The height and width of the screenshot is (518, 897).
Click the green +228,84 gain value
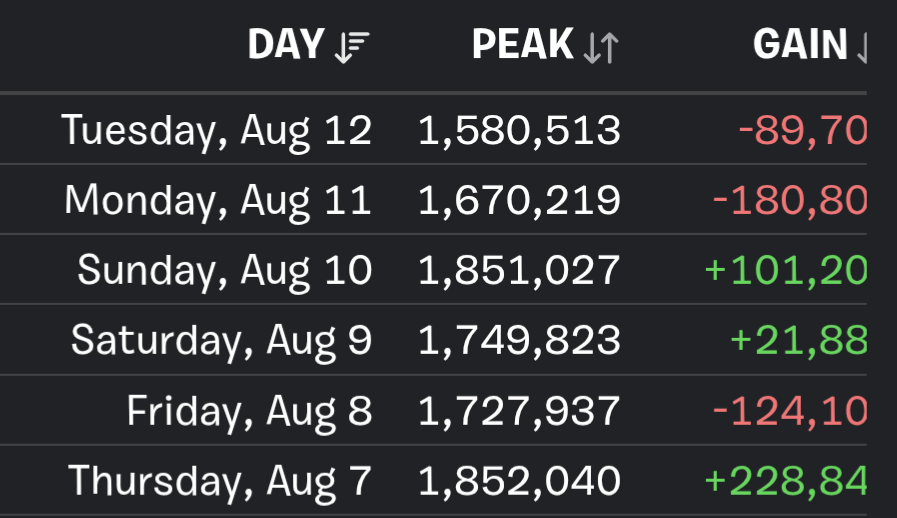tap(786, 481)
